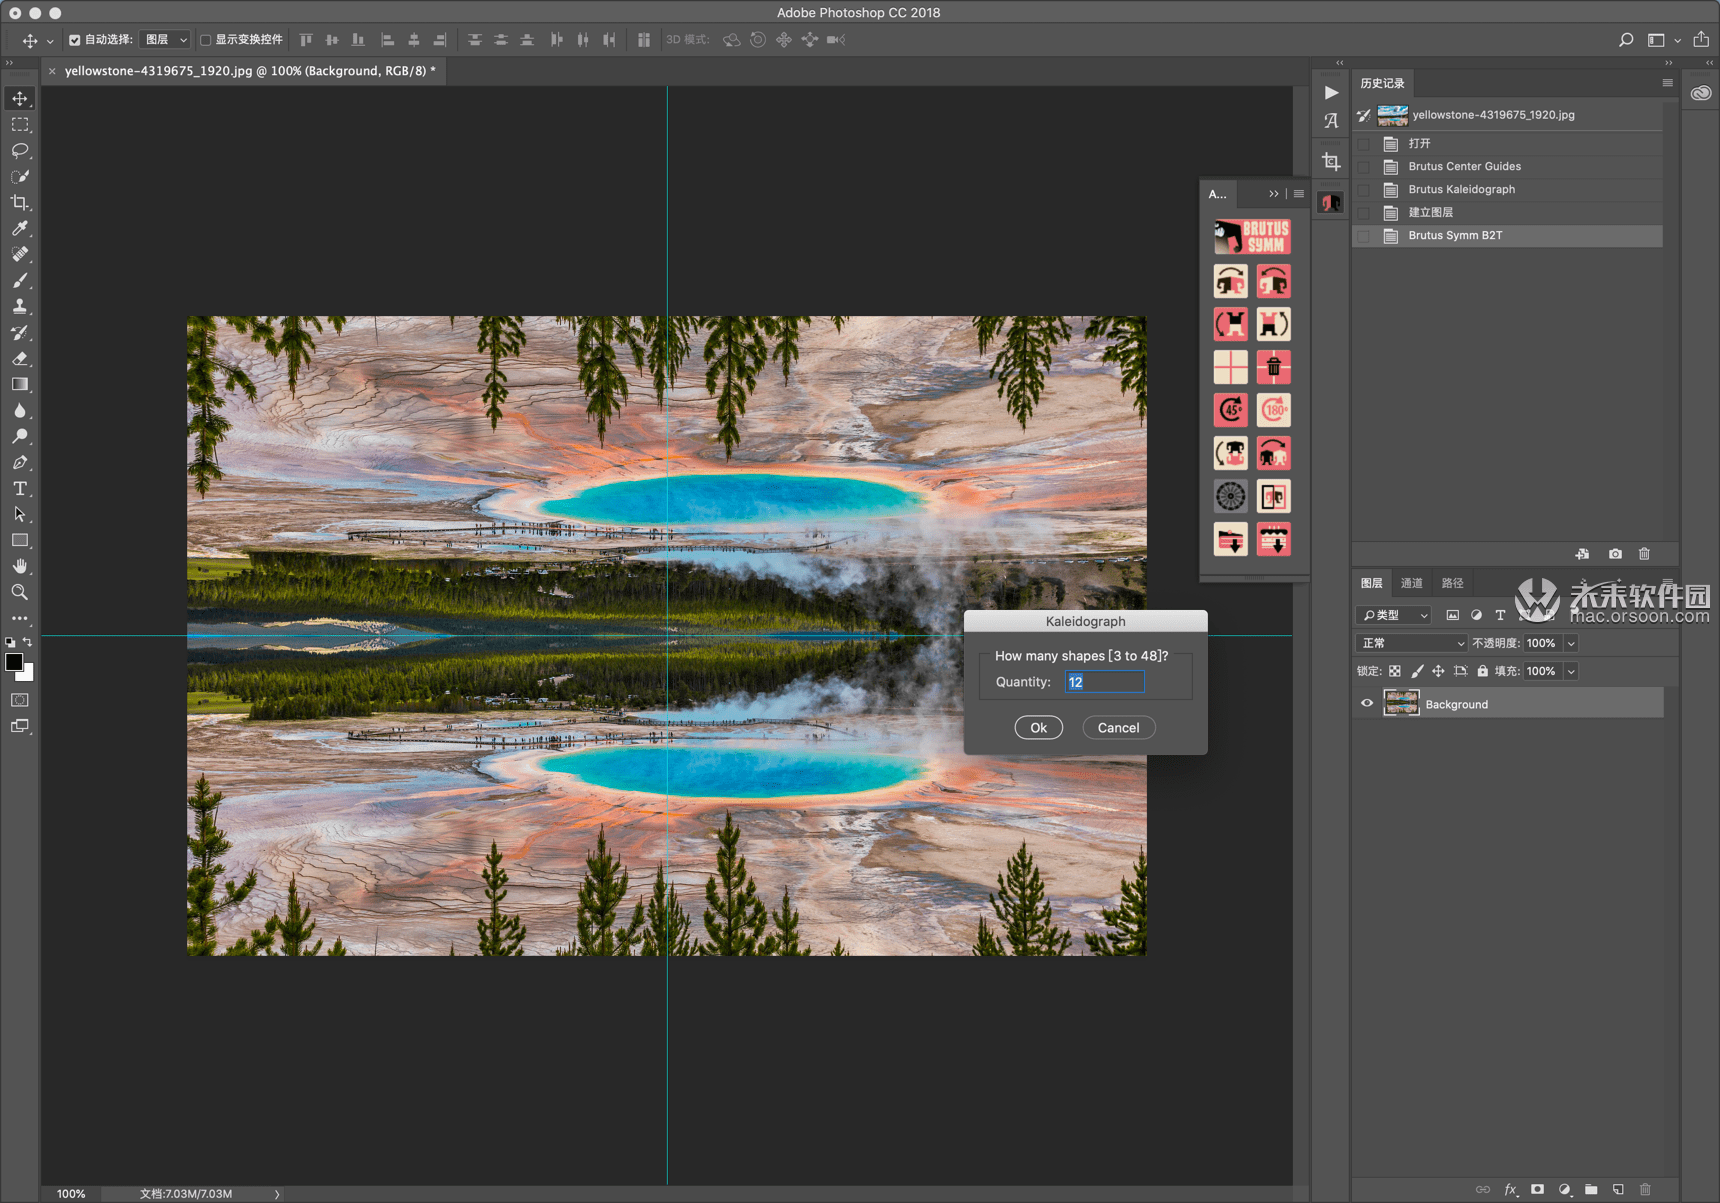Viewport: 1720px width, 1203px height.
Task: Toggle history state box beside 打开
Action: 1364,143
